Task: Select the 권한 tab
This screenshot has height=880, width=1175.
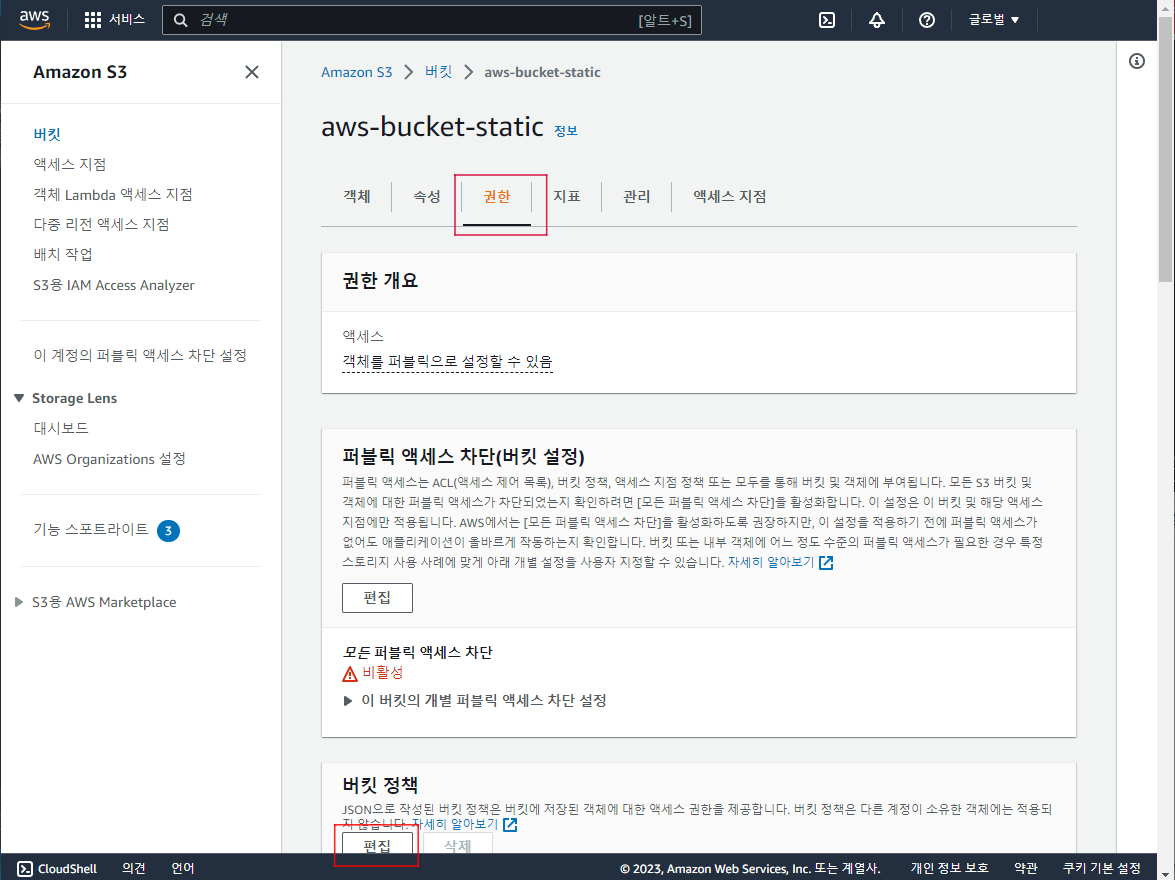Action: click(497, 196)
